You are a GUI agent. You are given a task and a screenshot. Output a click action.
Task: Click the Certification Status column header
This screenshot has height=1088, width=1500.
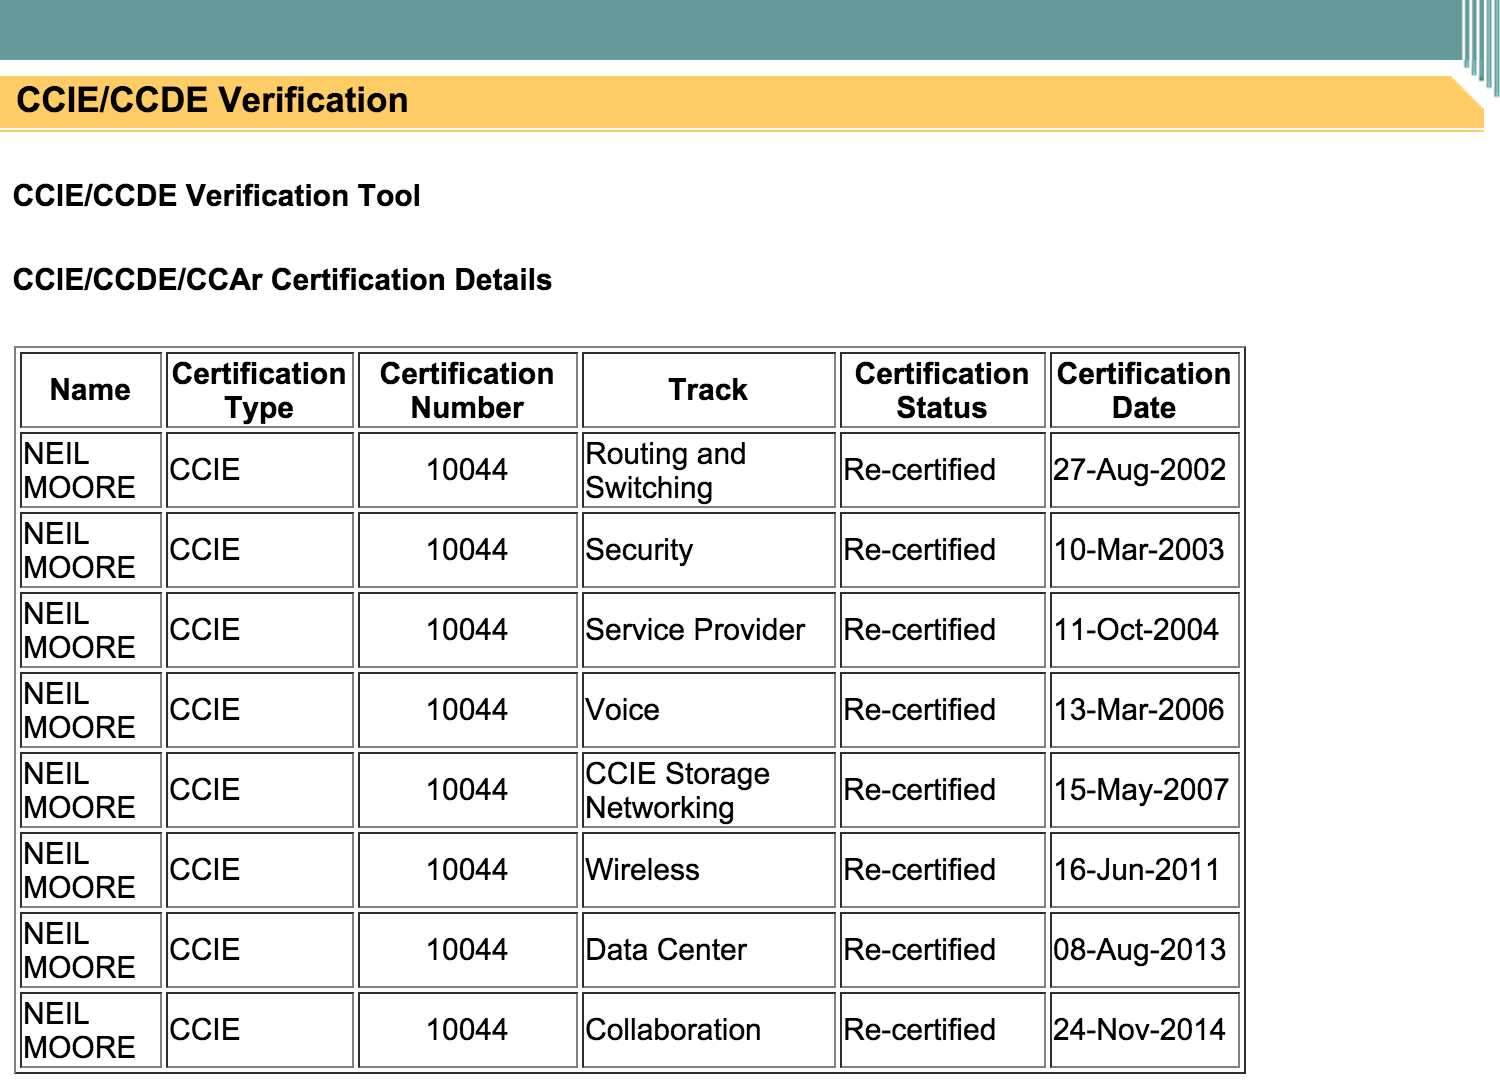[x=942, y=390]
